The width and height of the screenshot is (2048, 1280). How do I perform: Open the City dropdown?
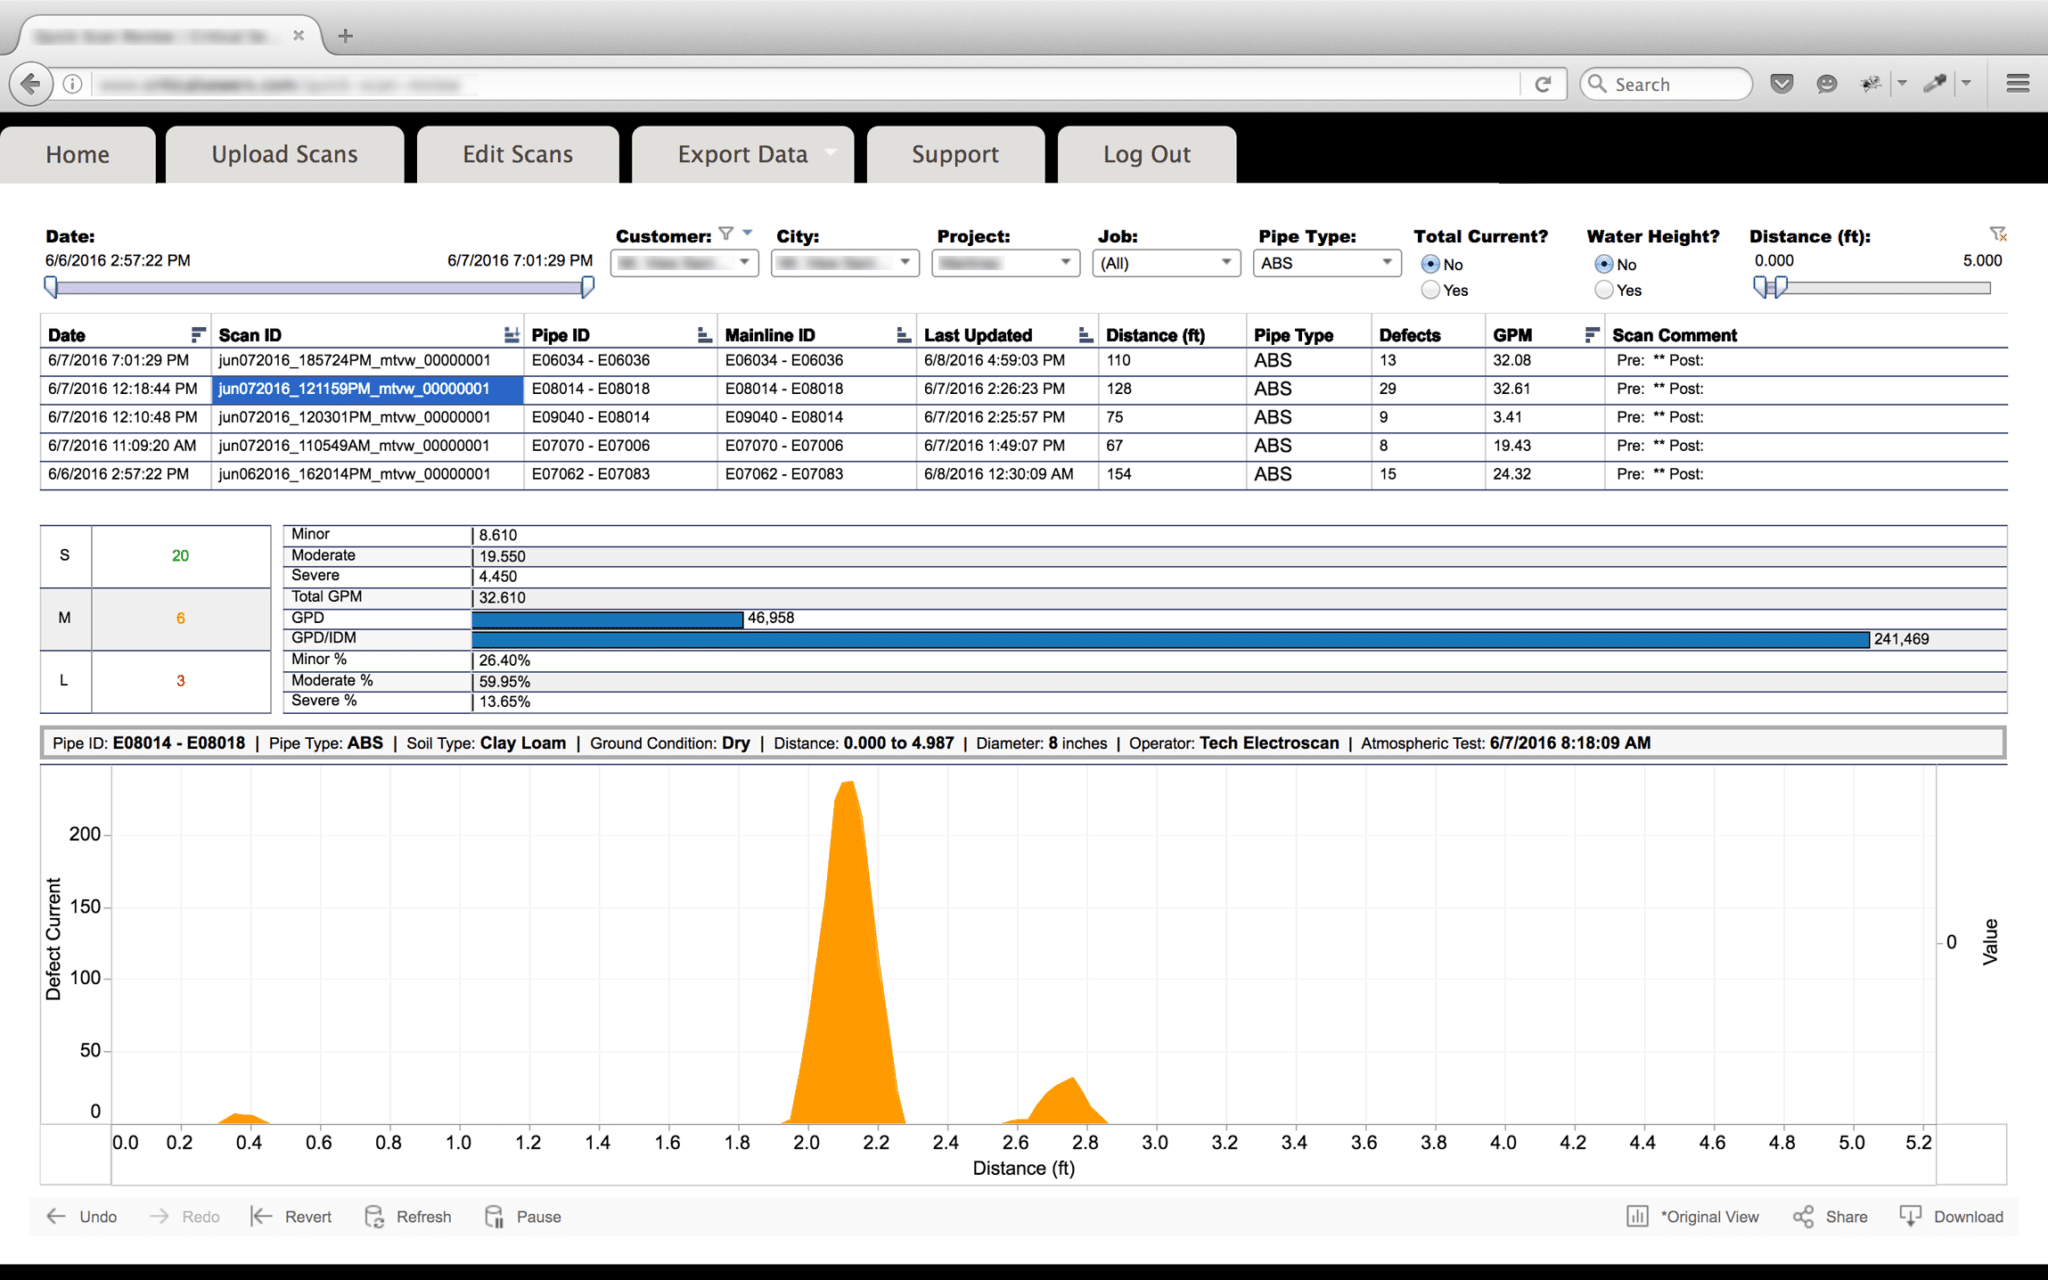pyautogui.click(x=845, y=263)
